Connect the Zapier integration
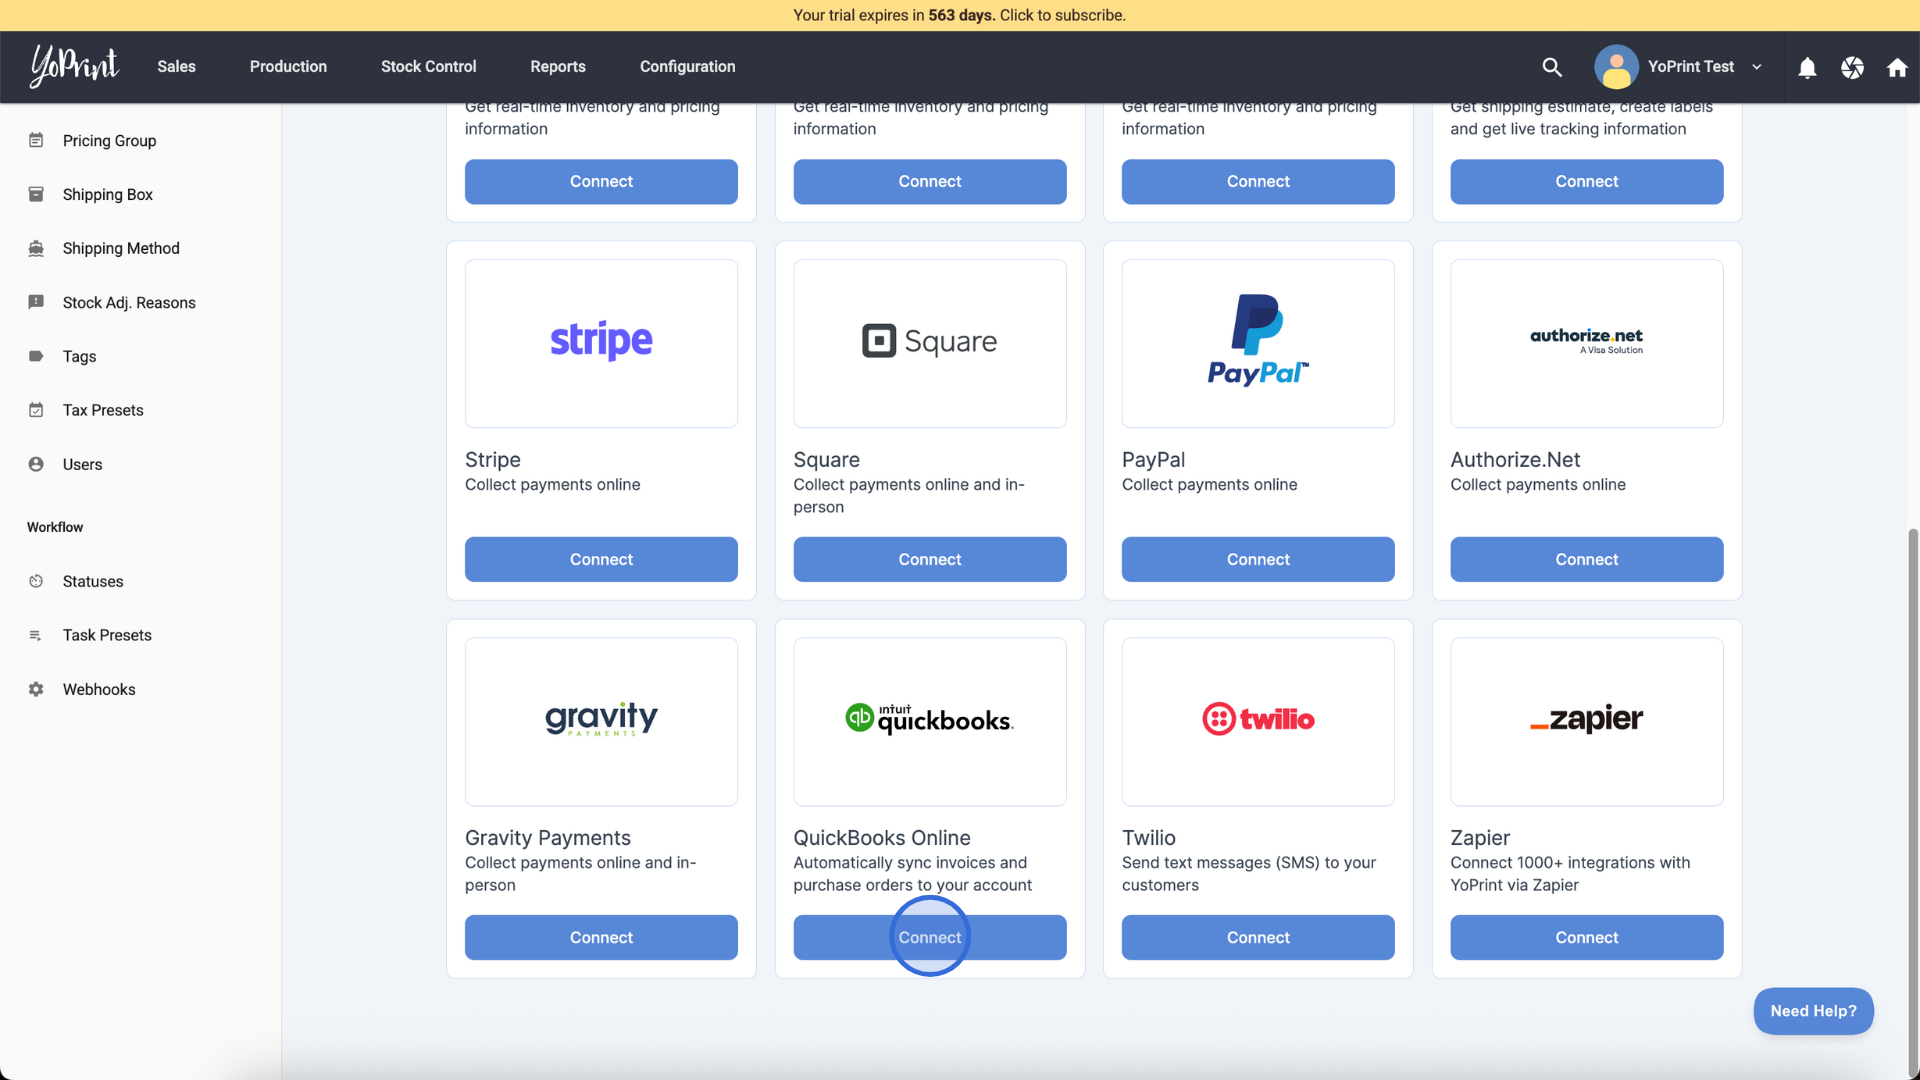Screen dimensions: 1920x1080 [1587, 937]
